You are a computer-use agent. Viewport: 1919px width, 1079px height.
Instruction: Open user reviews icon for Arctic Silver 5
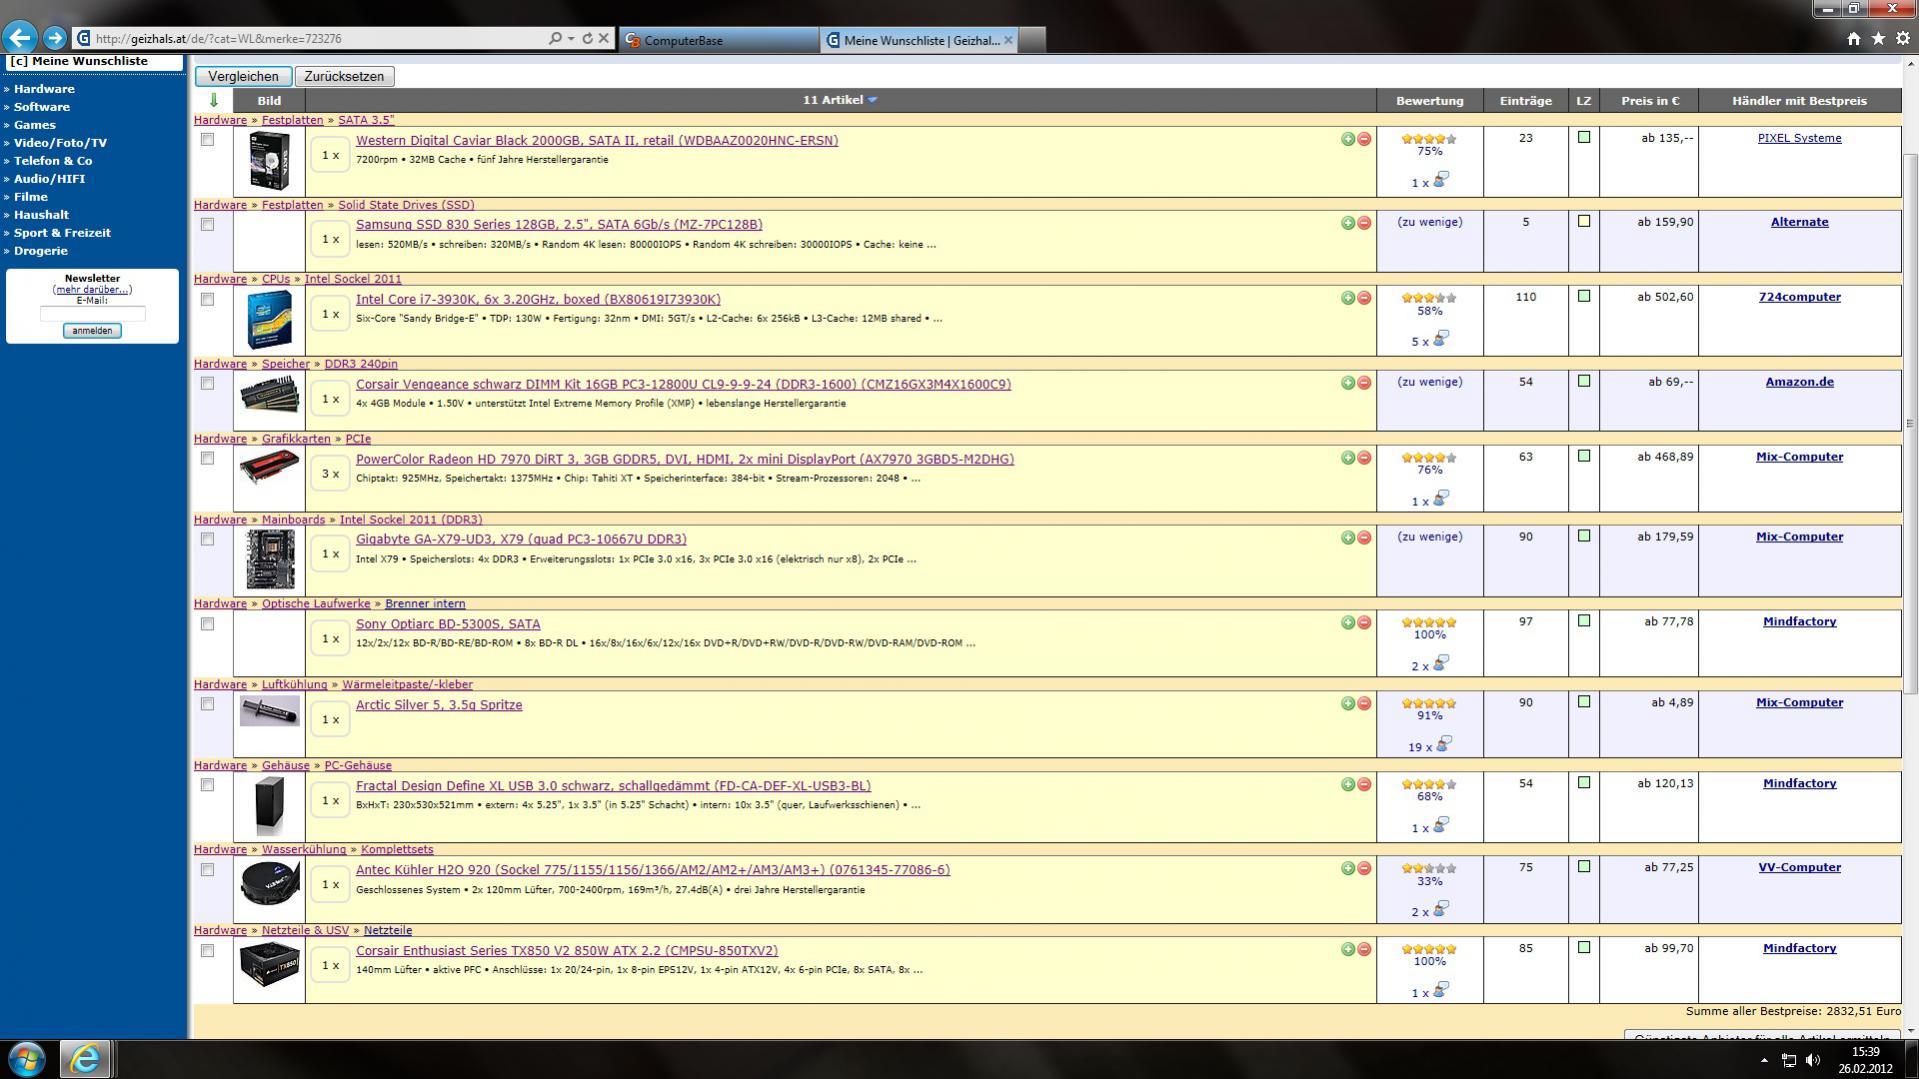[1444, 744]
